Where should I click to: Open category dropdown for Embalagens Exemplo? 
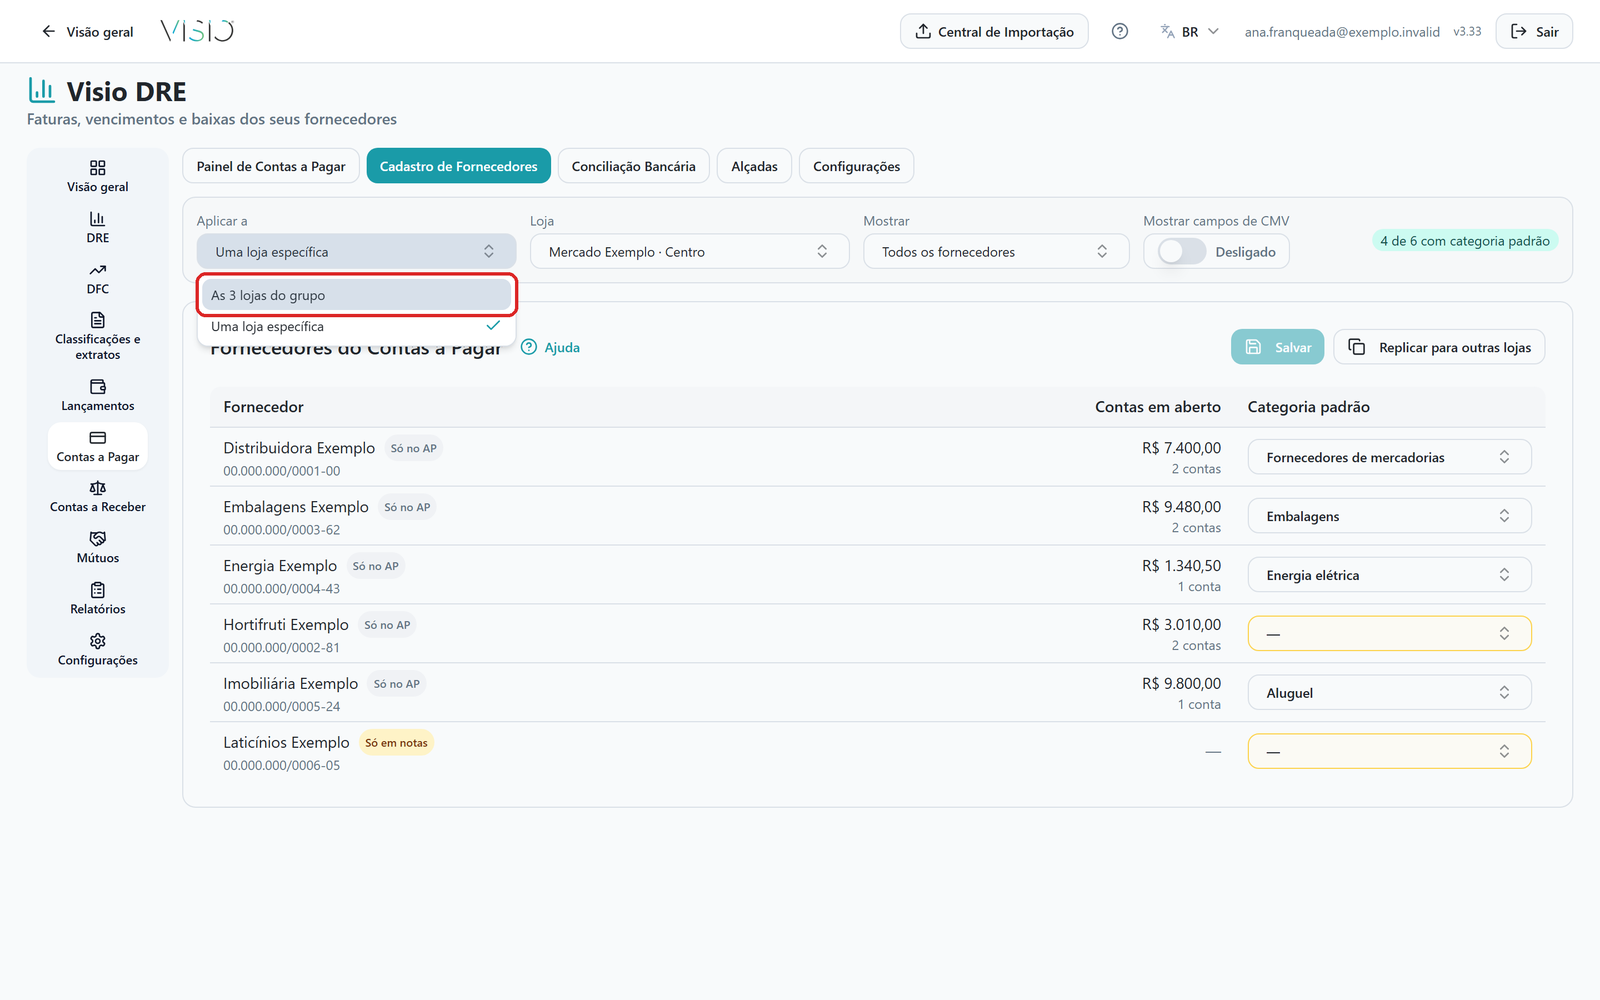pyautogui.click(x=1389, y=516)
